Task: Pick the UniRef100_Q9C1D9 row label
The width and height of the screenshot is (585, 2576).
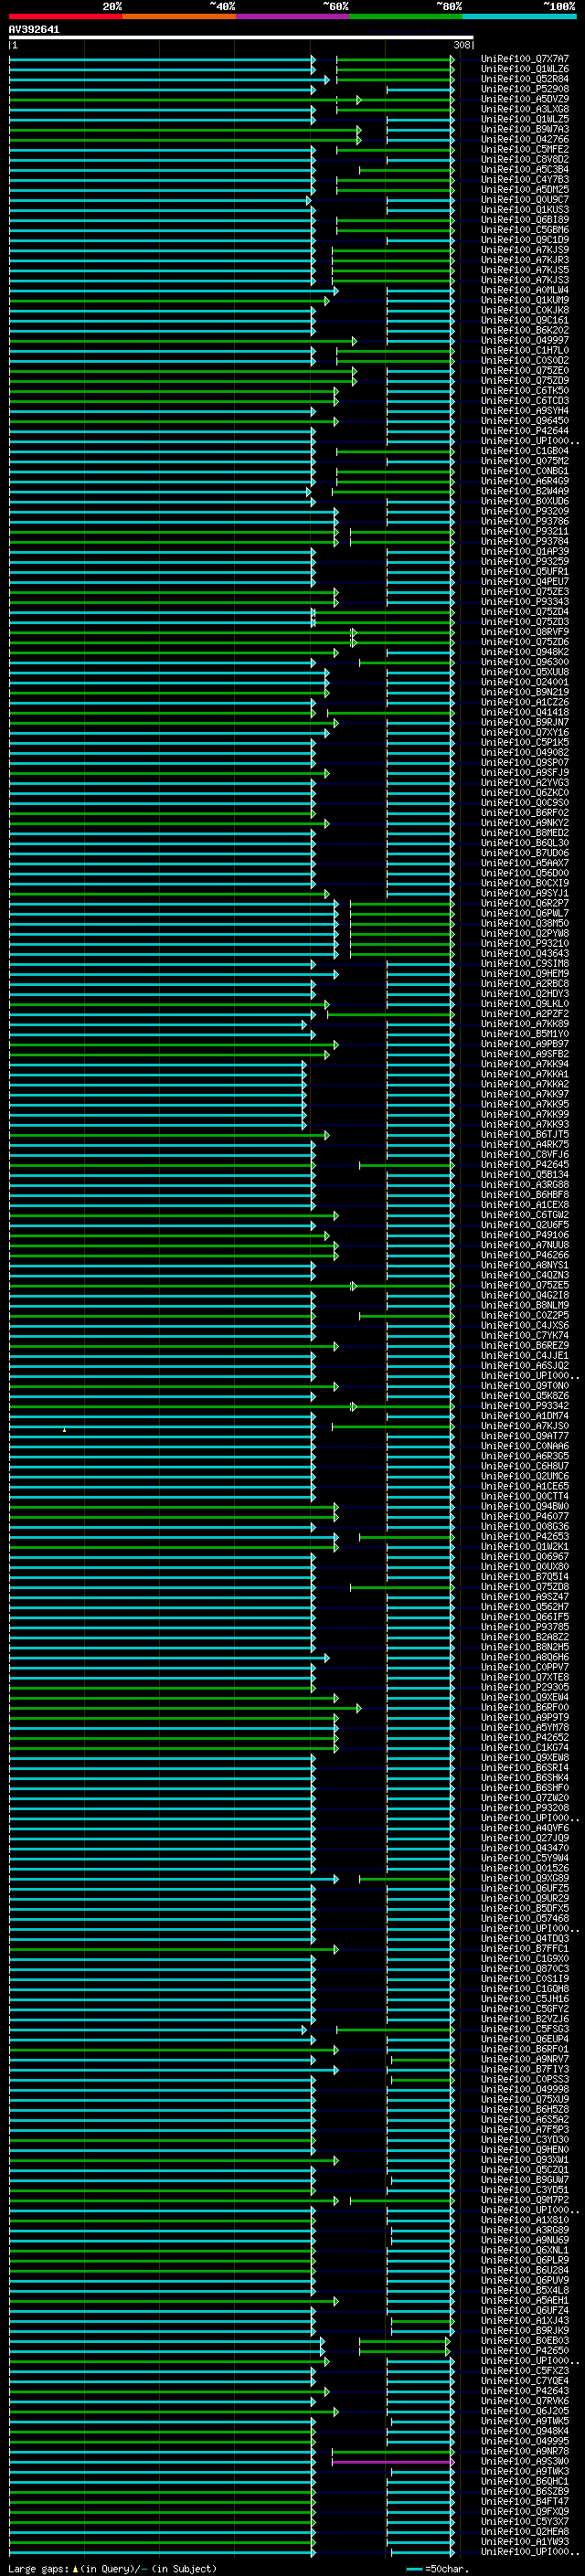Action: click(525, 240)
